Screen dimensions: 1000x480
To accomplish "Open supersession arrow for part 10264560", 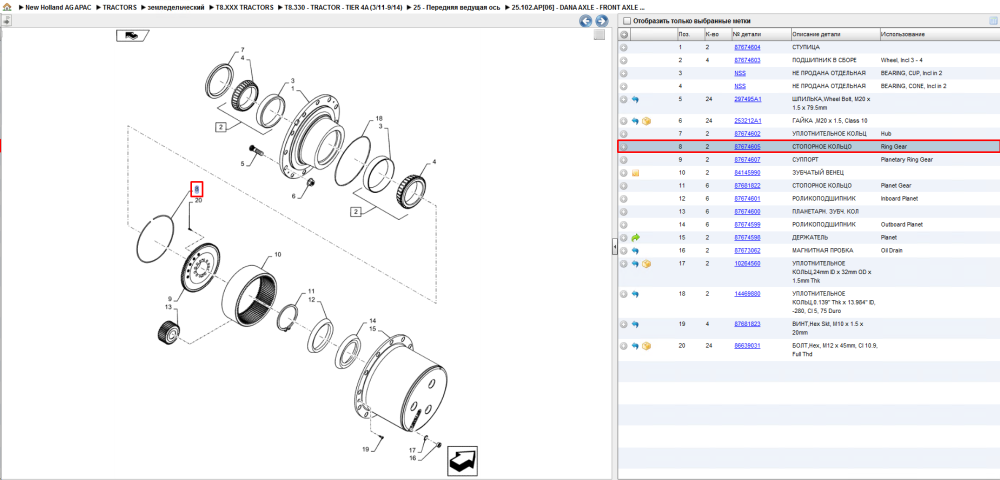I will point(635,263).
